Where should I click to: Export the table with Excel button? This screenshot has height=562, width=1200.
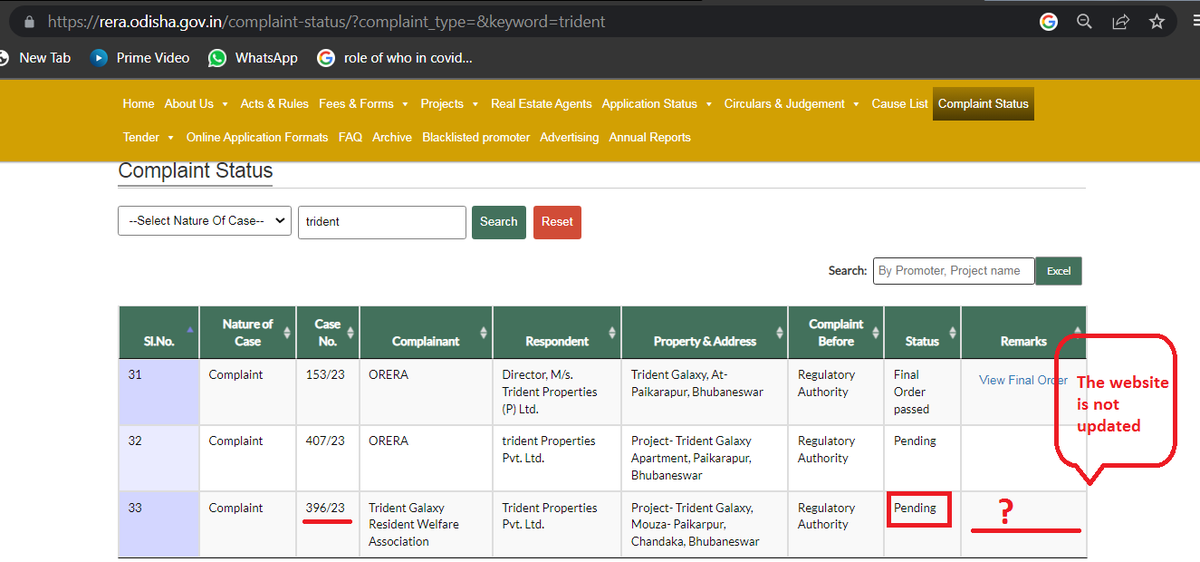click(x=1058, y=271)
